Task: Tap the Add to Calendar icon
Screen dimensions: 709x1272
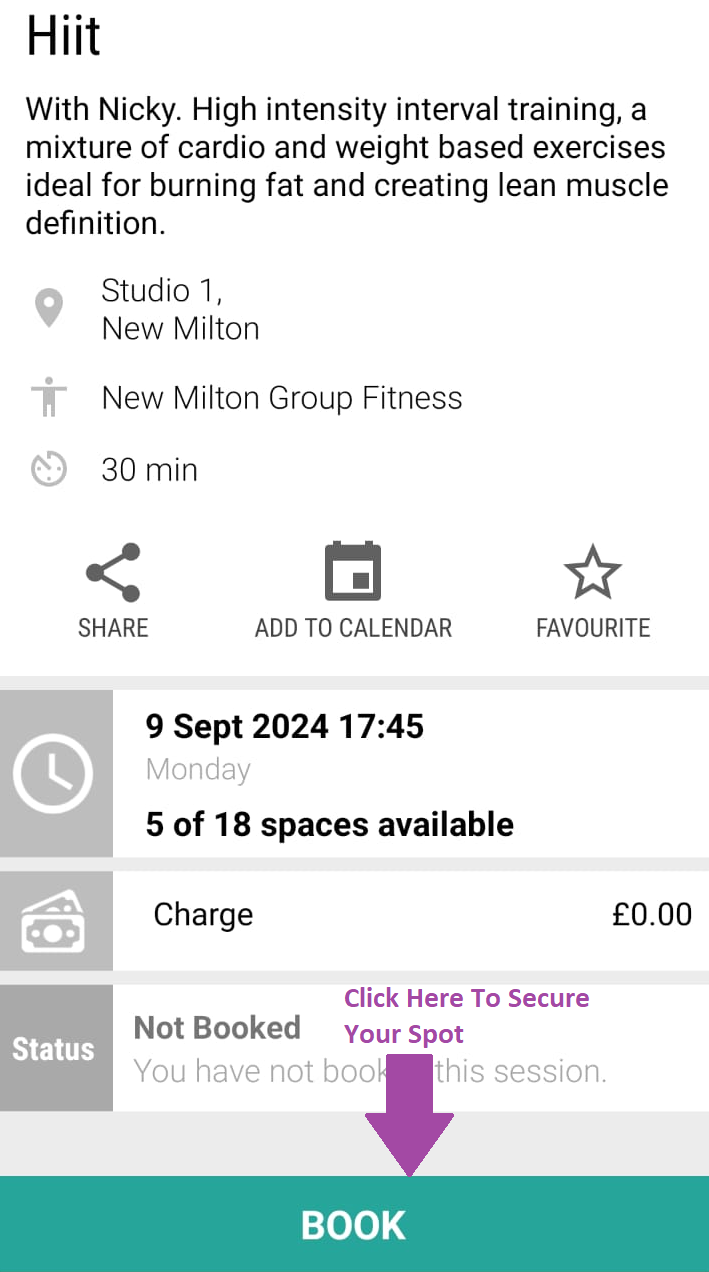Action: pyautogui.click(x=353, y=572)
